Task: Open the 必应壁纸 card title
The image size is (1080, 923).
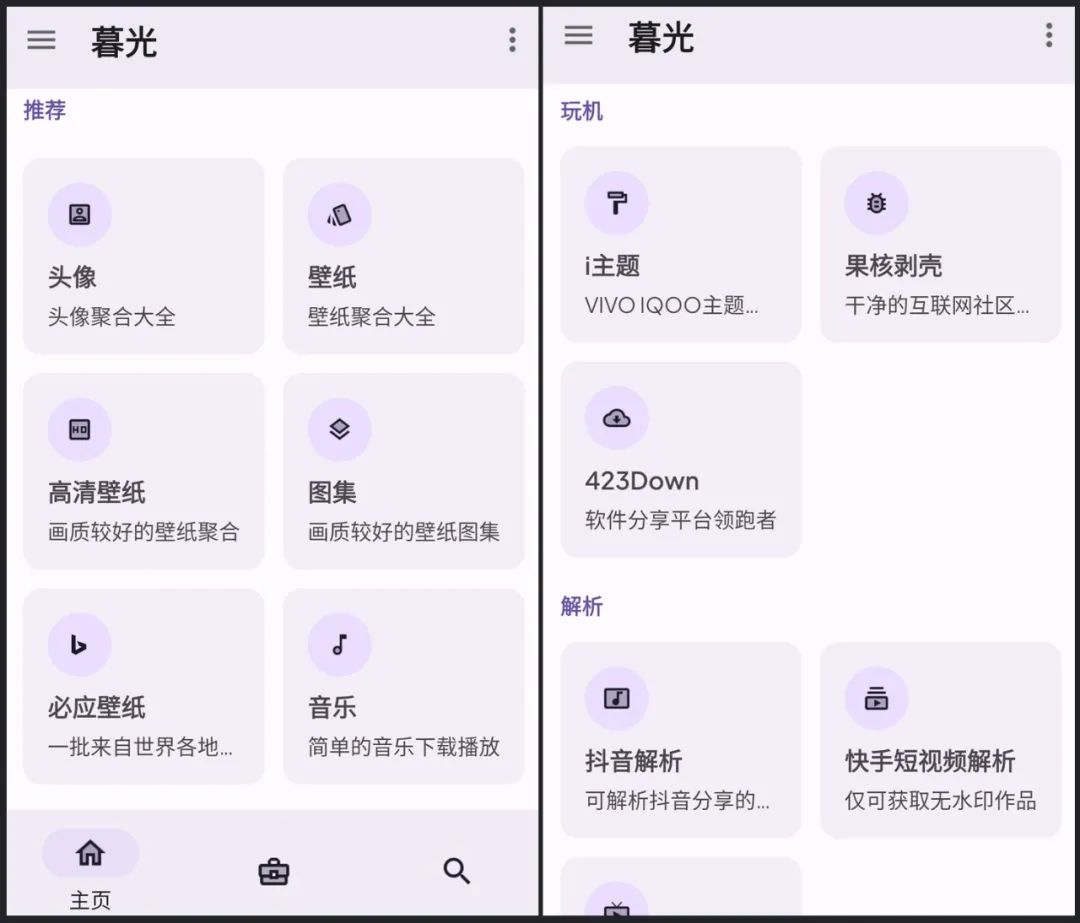Action: point(97,707)
